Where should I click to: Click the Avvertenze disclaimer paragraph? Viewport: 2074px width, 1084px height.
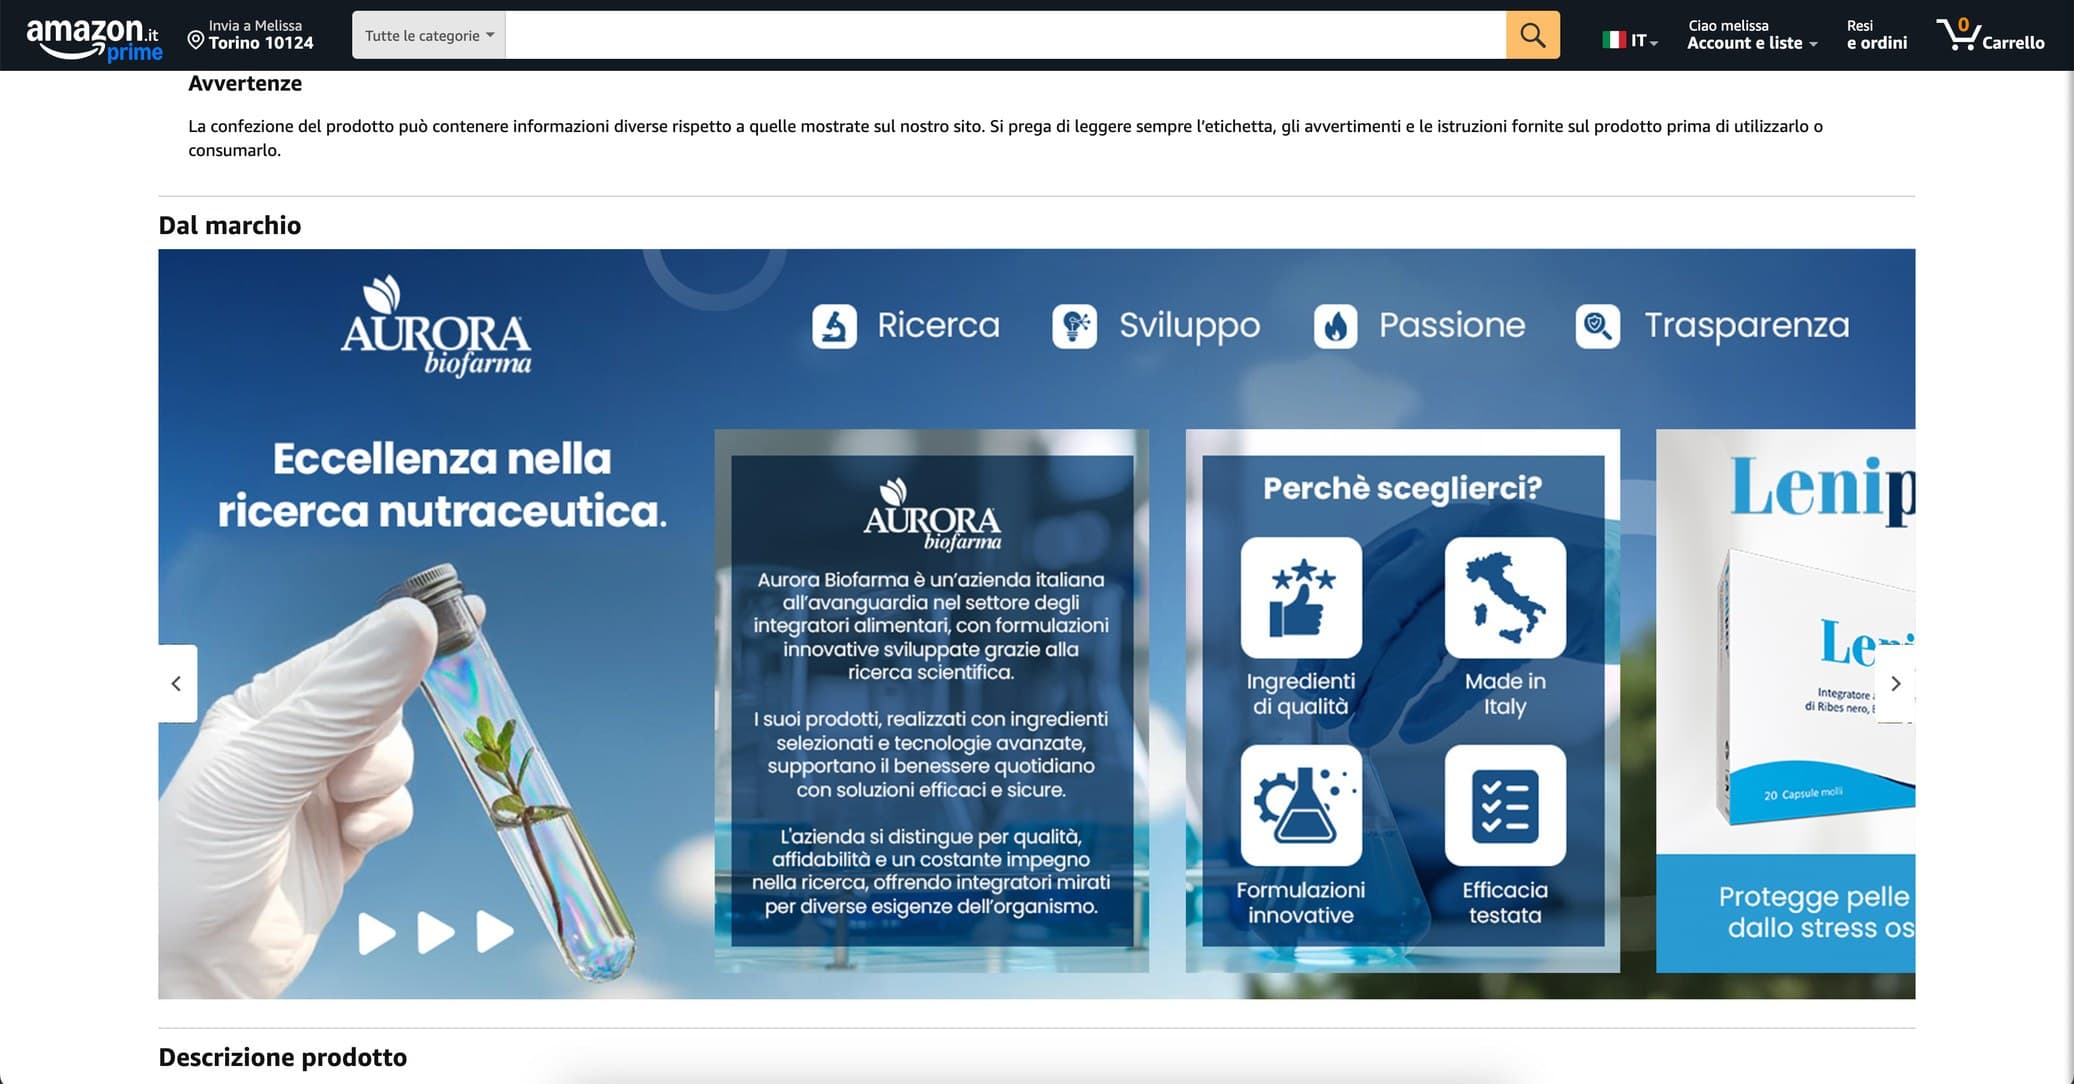pyautogui.click(x=1005, y=138)
